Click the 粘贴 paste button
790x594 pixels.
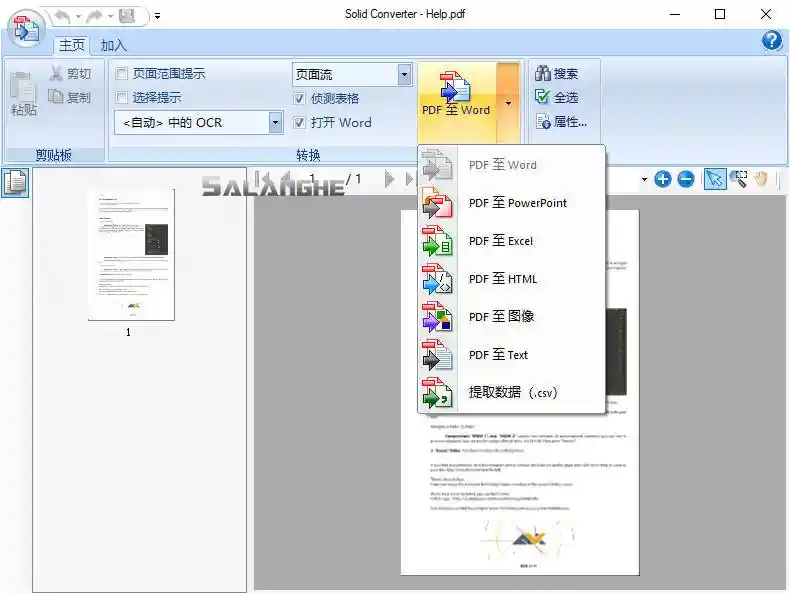[x=24, y=95]
